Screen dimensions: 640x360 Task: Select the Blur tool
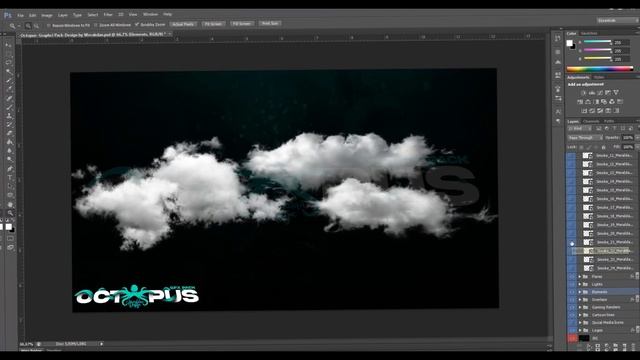pos(9,151)
